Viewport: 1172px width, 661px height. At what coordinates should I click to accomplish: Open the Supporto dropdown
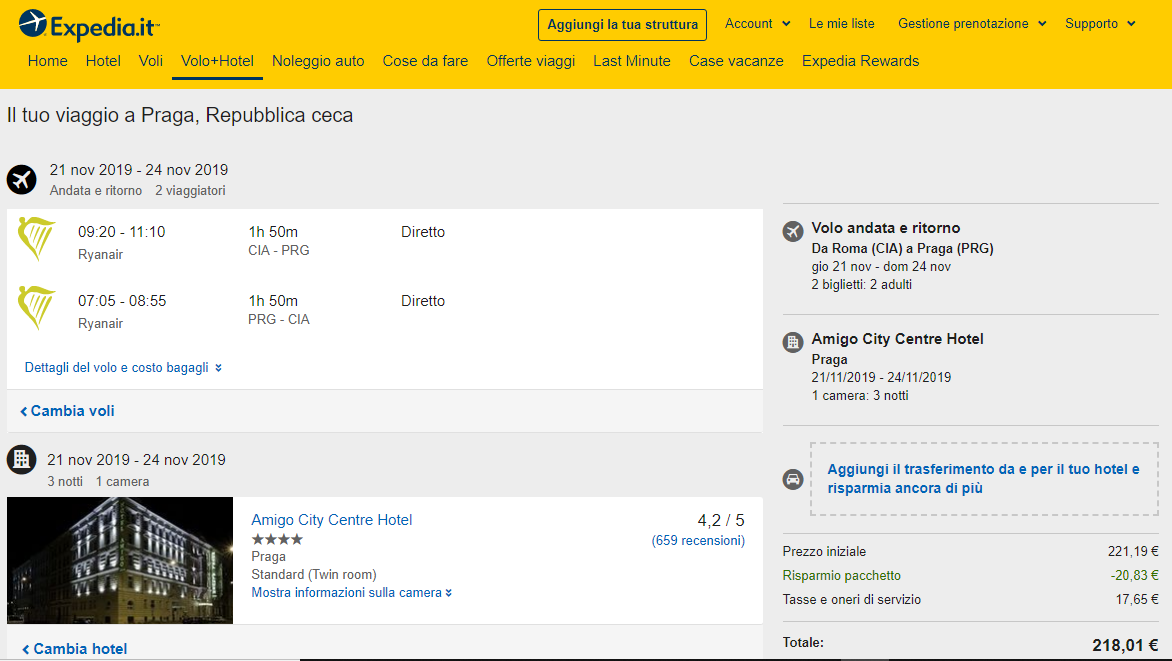[1100, 24]
